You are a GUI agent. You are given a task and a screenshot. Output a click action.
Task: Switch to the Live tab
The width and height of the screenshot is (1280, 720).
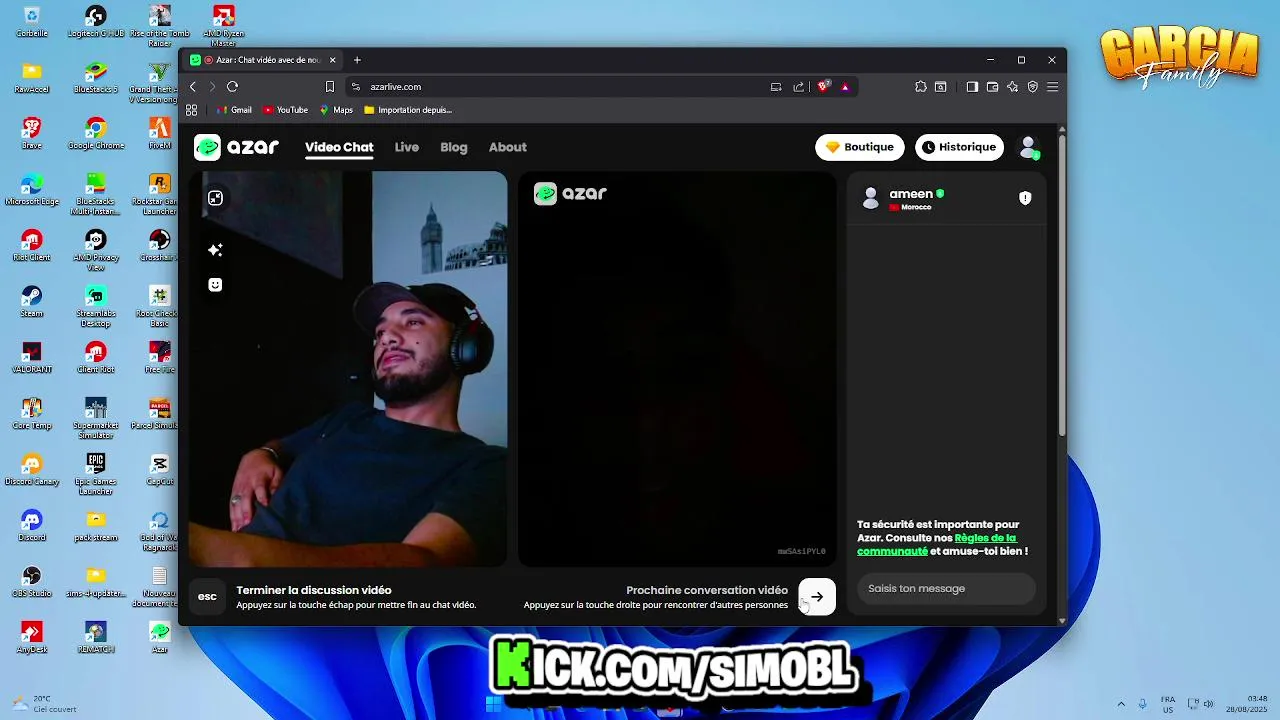point(407,147)
